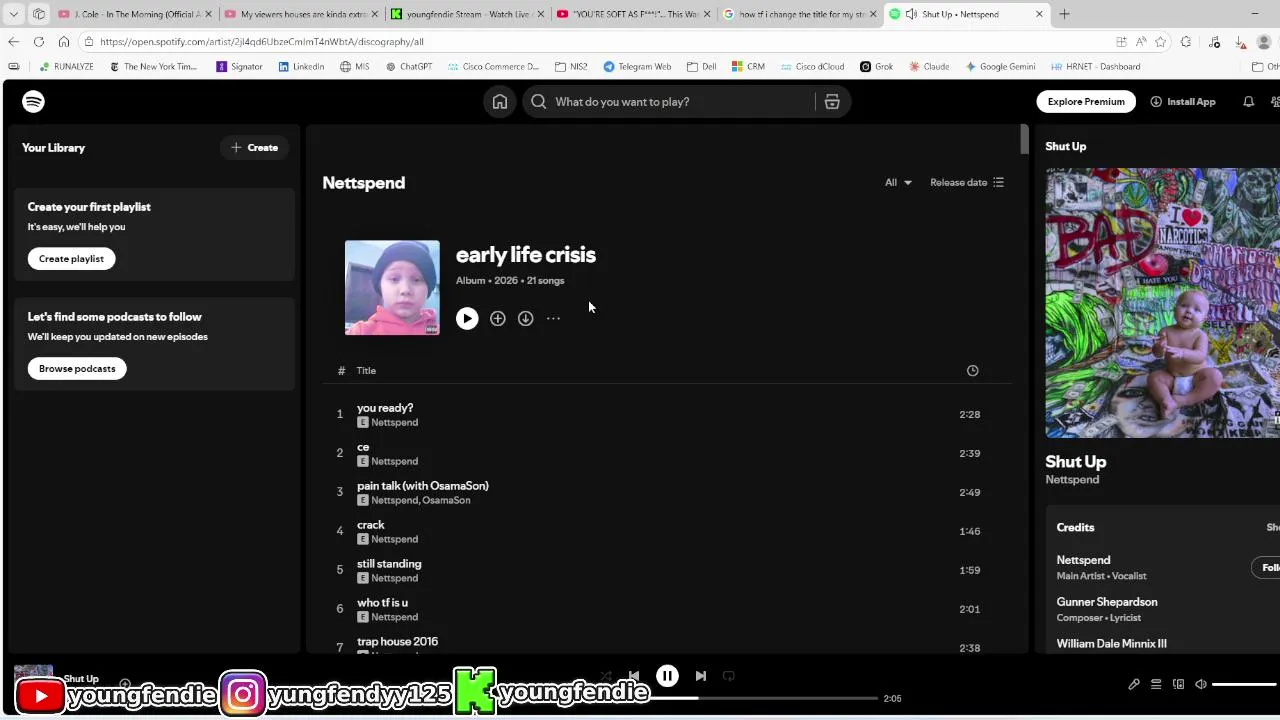Viewport: 1280px width, 720px height.
Task: Open the Shut Up song title in the right panel
Action: [x=1075, y=461]
